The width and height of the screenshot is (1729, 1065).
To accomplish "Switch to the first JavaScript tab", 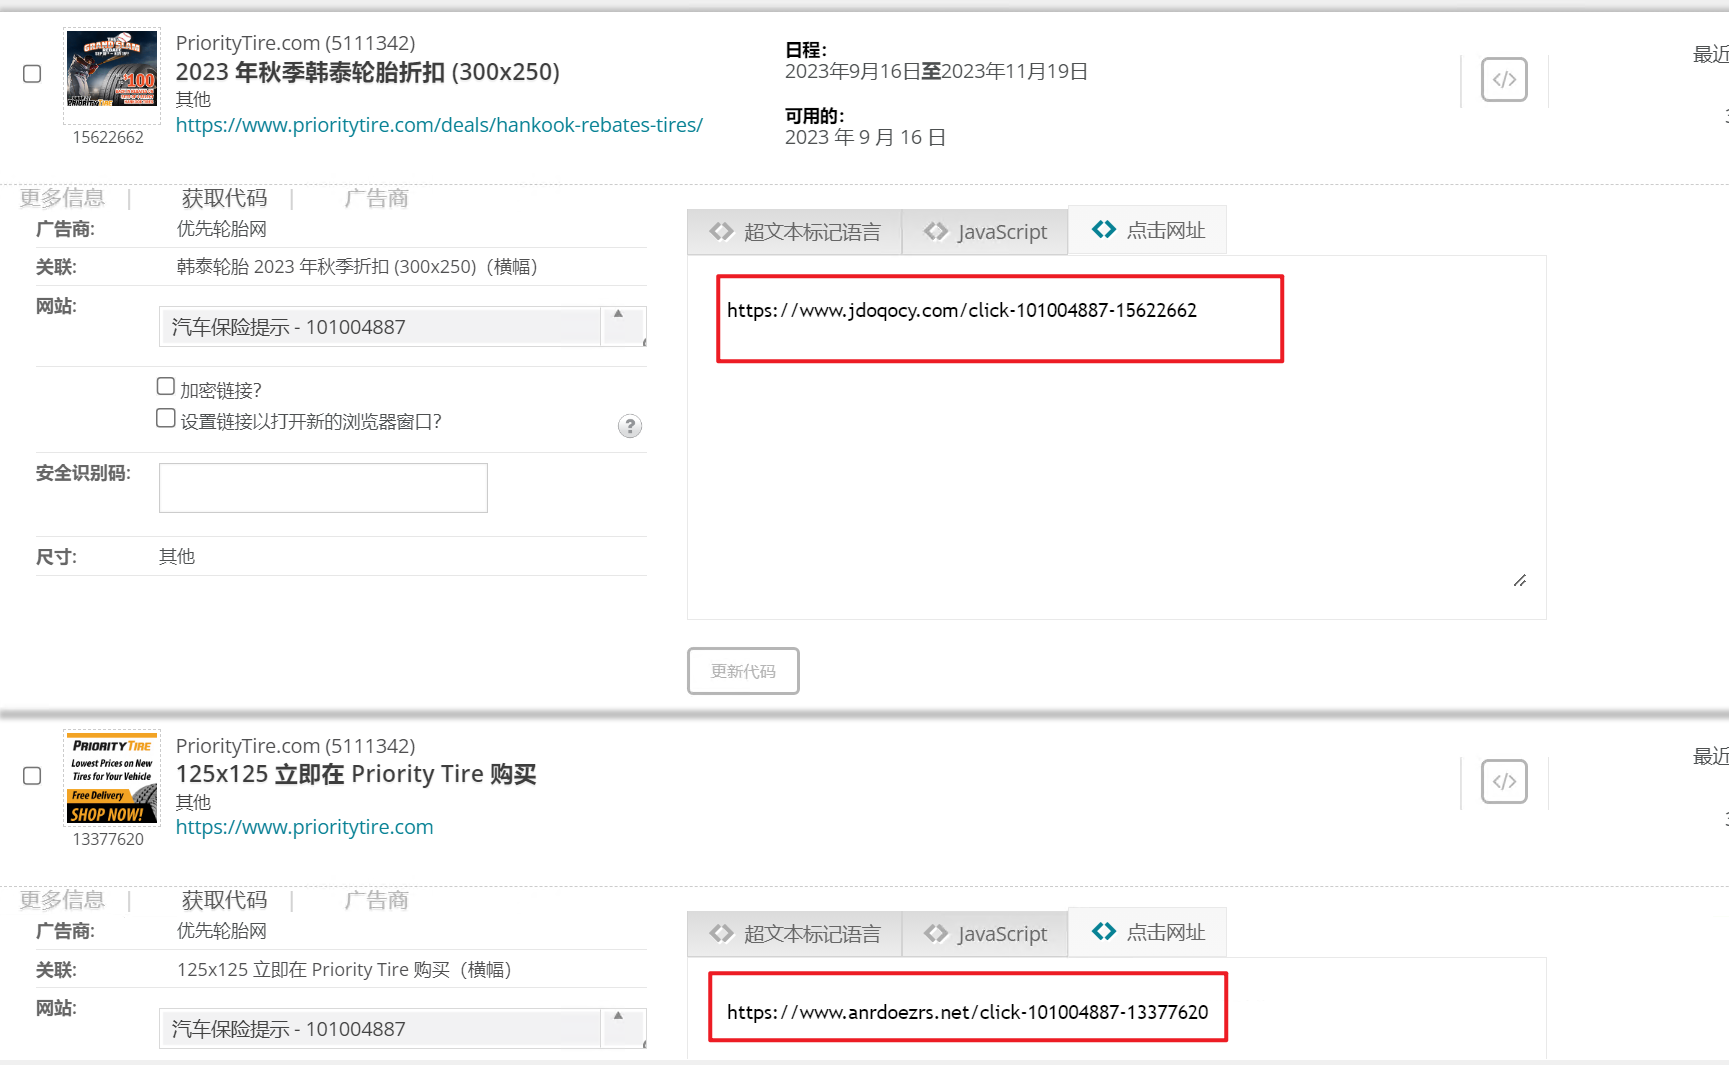I will click(985, 232).
